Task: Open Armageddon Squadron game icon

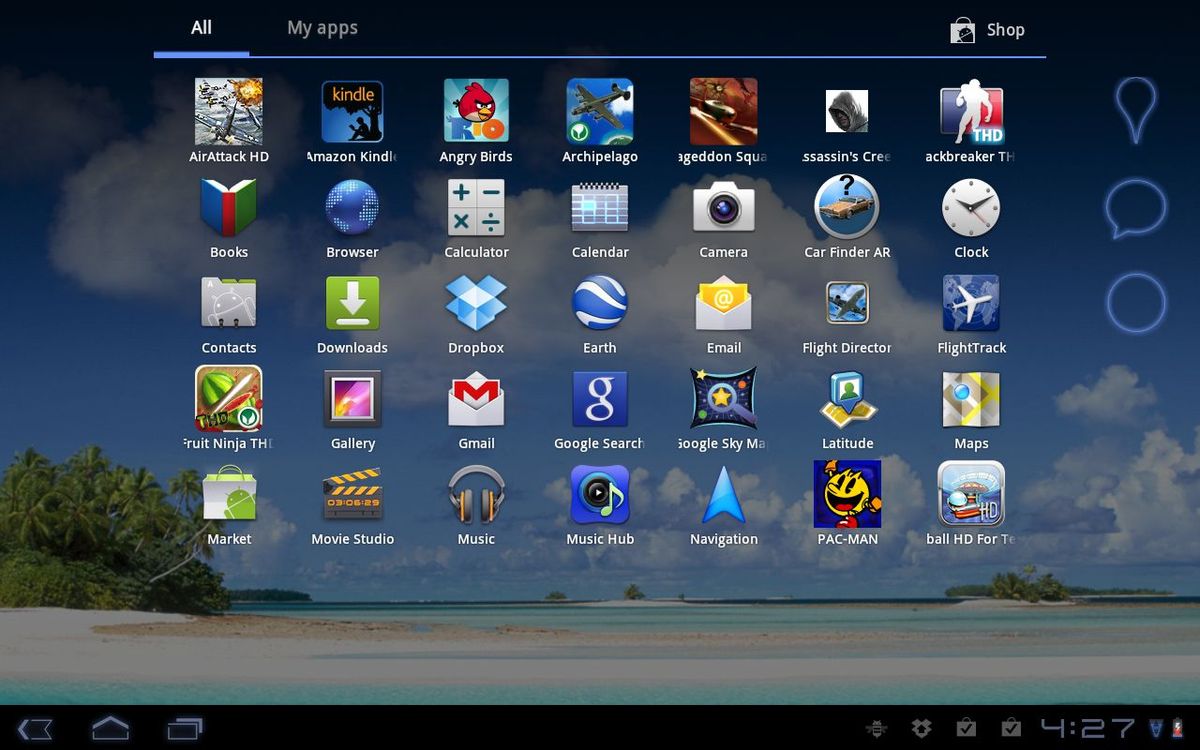Action: coord(723,112)
